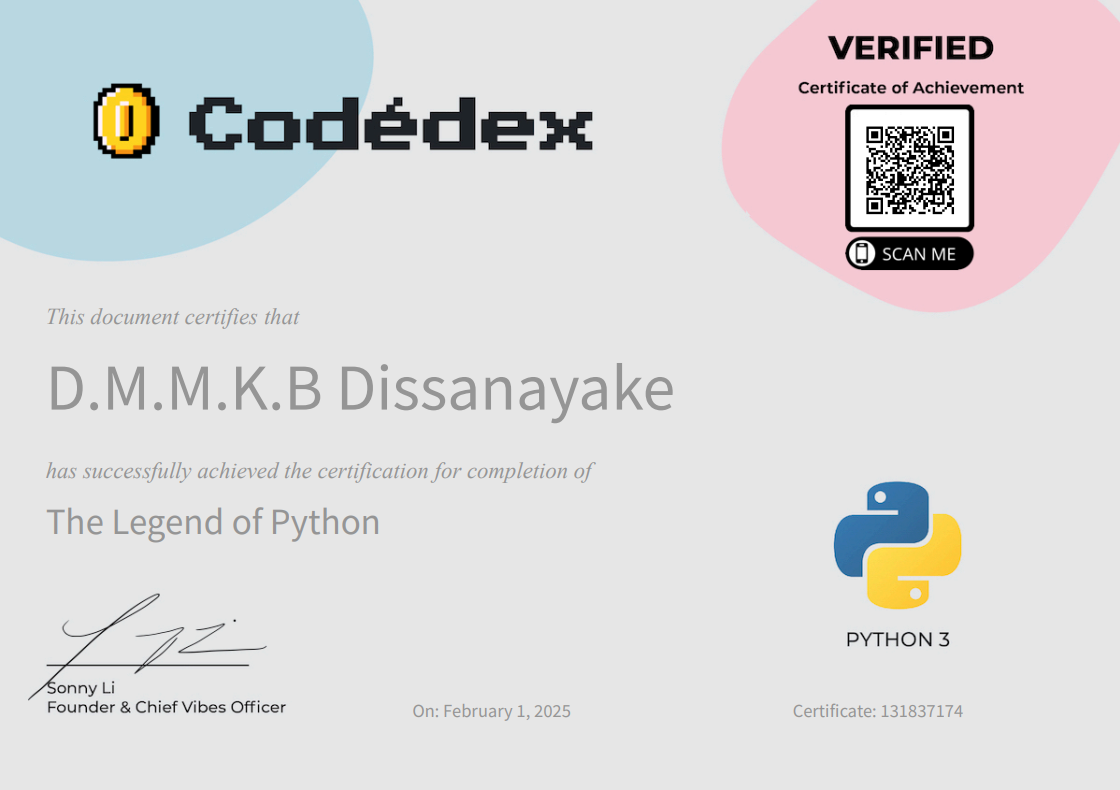The height and width of the screenshot is (790, 1120).
Task: Click the Python logo
Action: pos(897,545)
